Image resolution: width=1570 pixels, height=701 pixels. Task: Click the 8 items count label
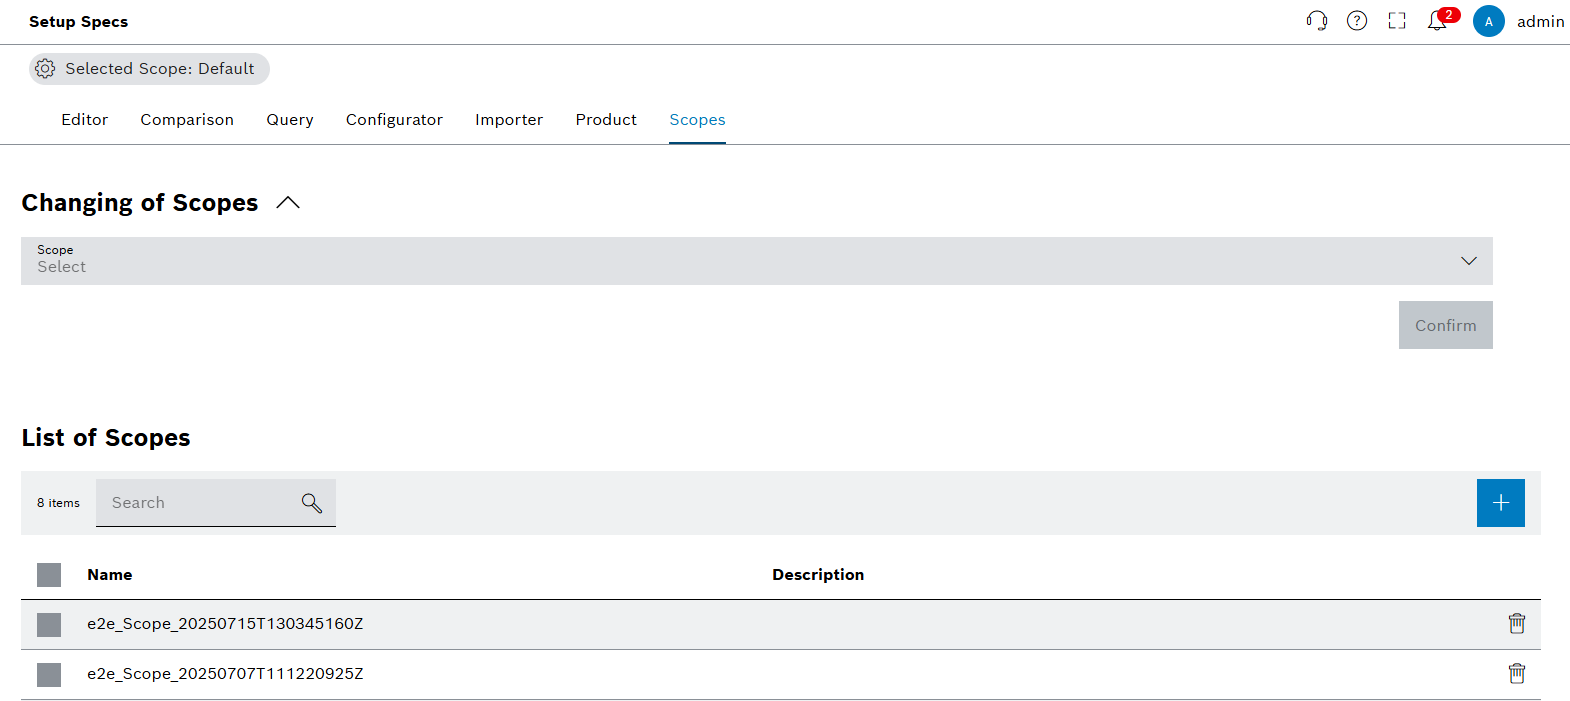point(58,503)
